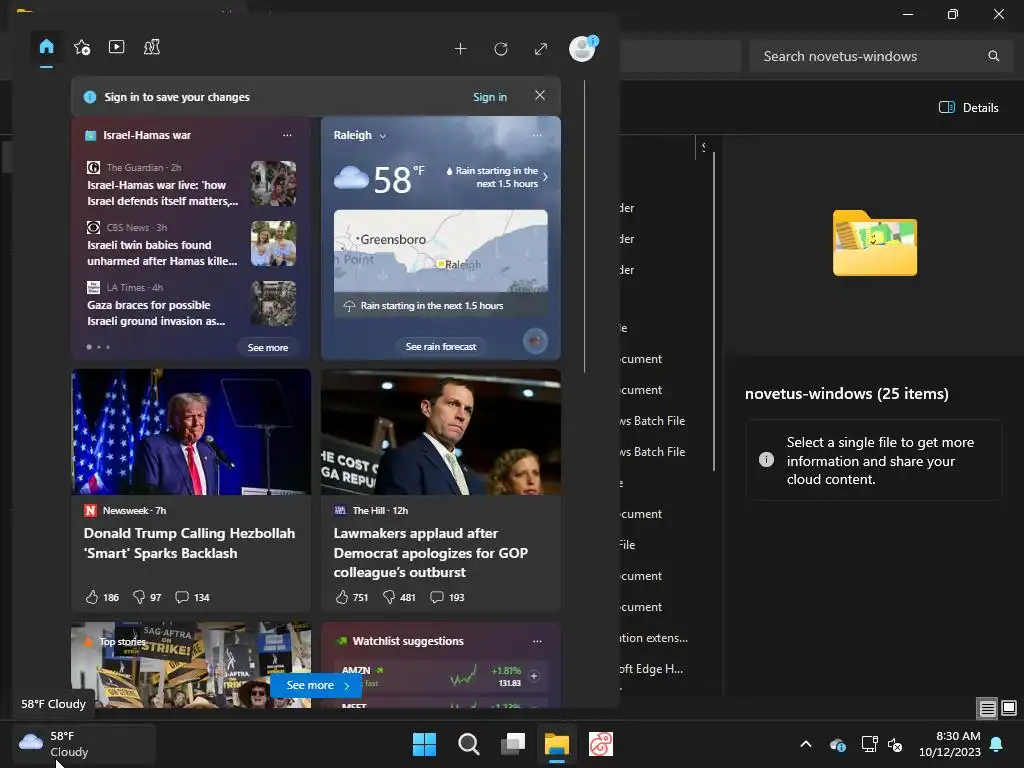
Task: Click the blue See more button
Action: 315,685
